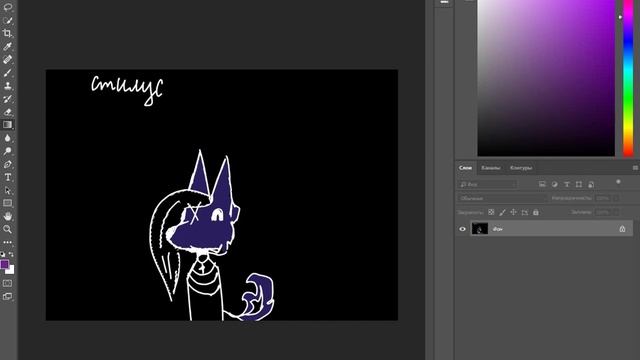The image size is (640, 360).
Task: Filter layers by adjustment layers
Action: coord(554,184)
